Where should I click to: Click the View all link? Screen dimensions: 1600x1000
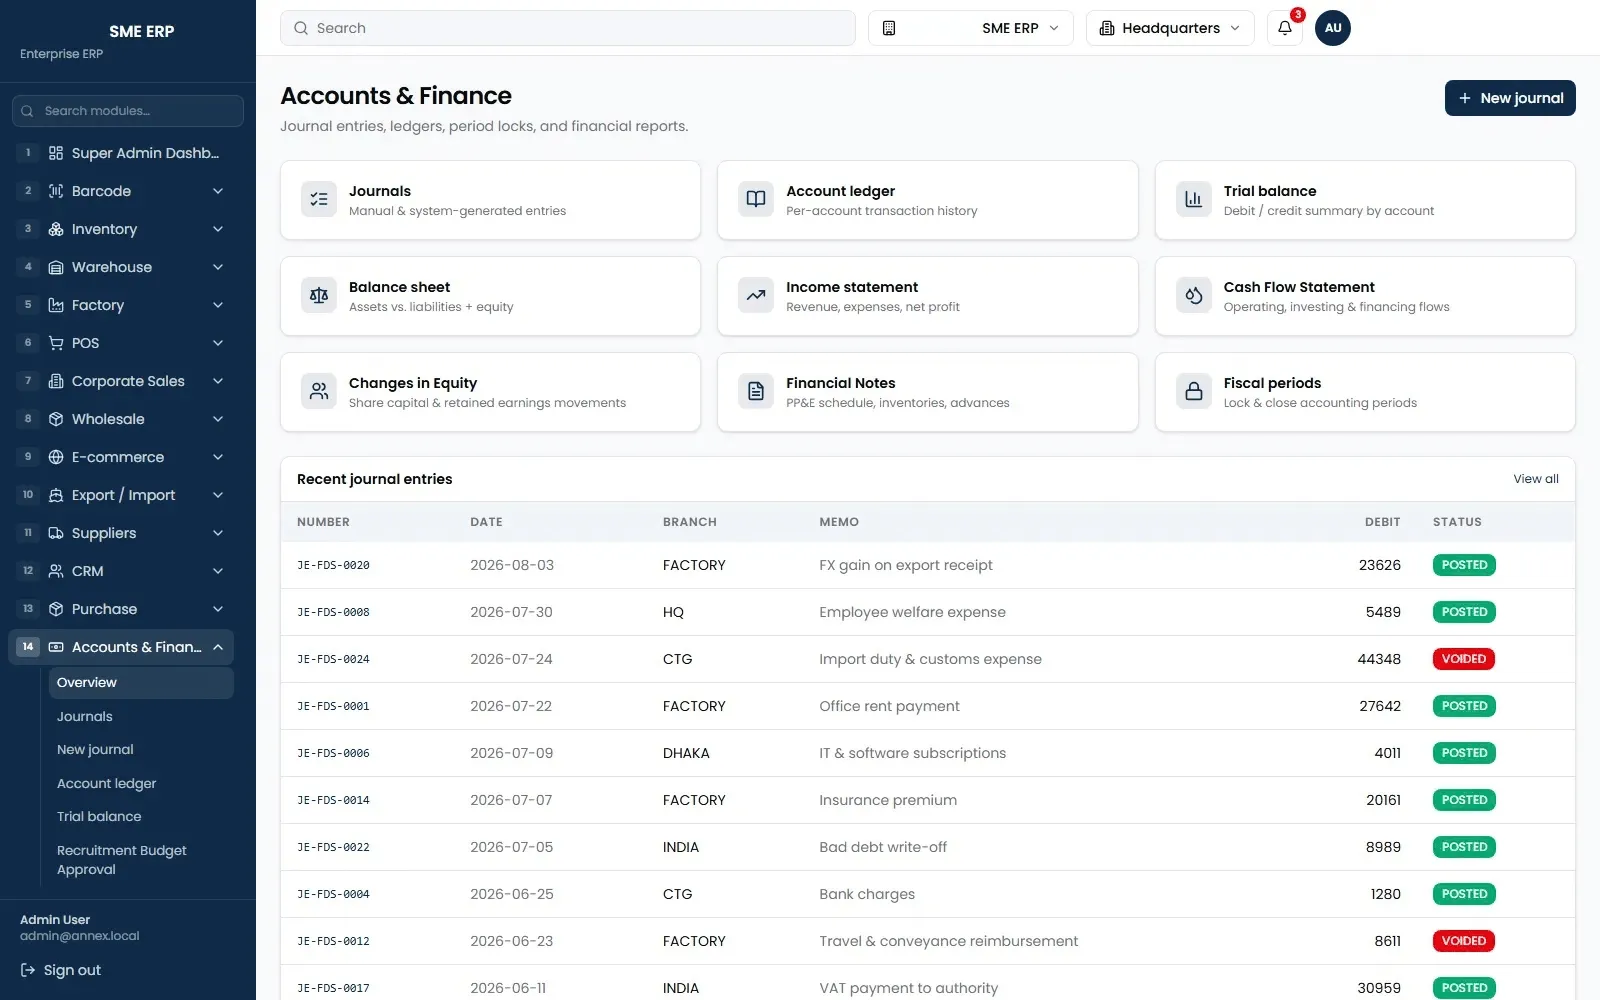point(1536,479)
